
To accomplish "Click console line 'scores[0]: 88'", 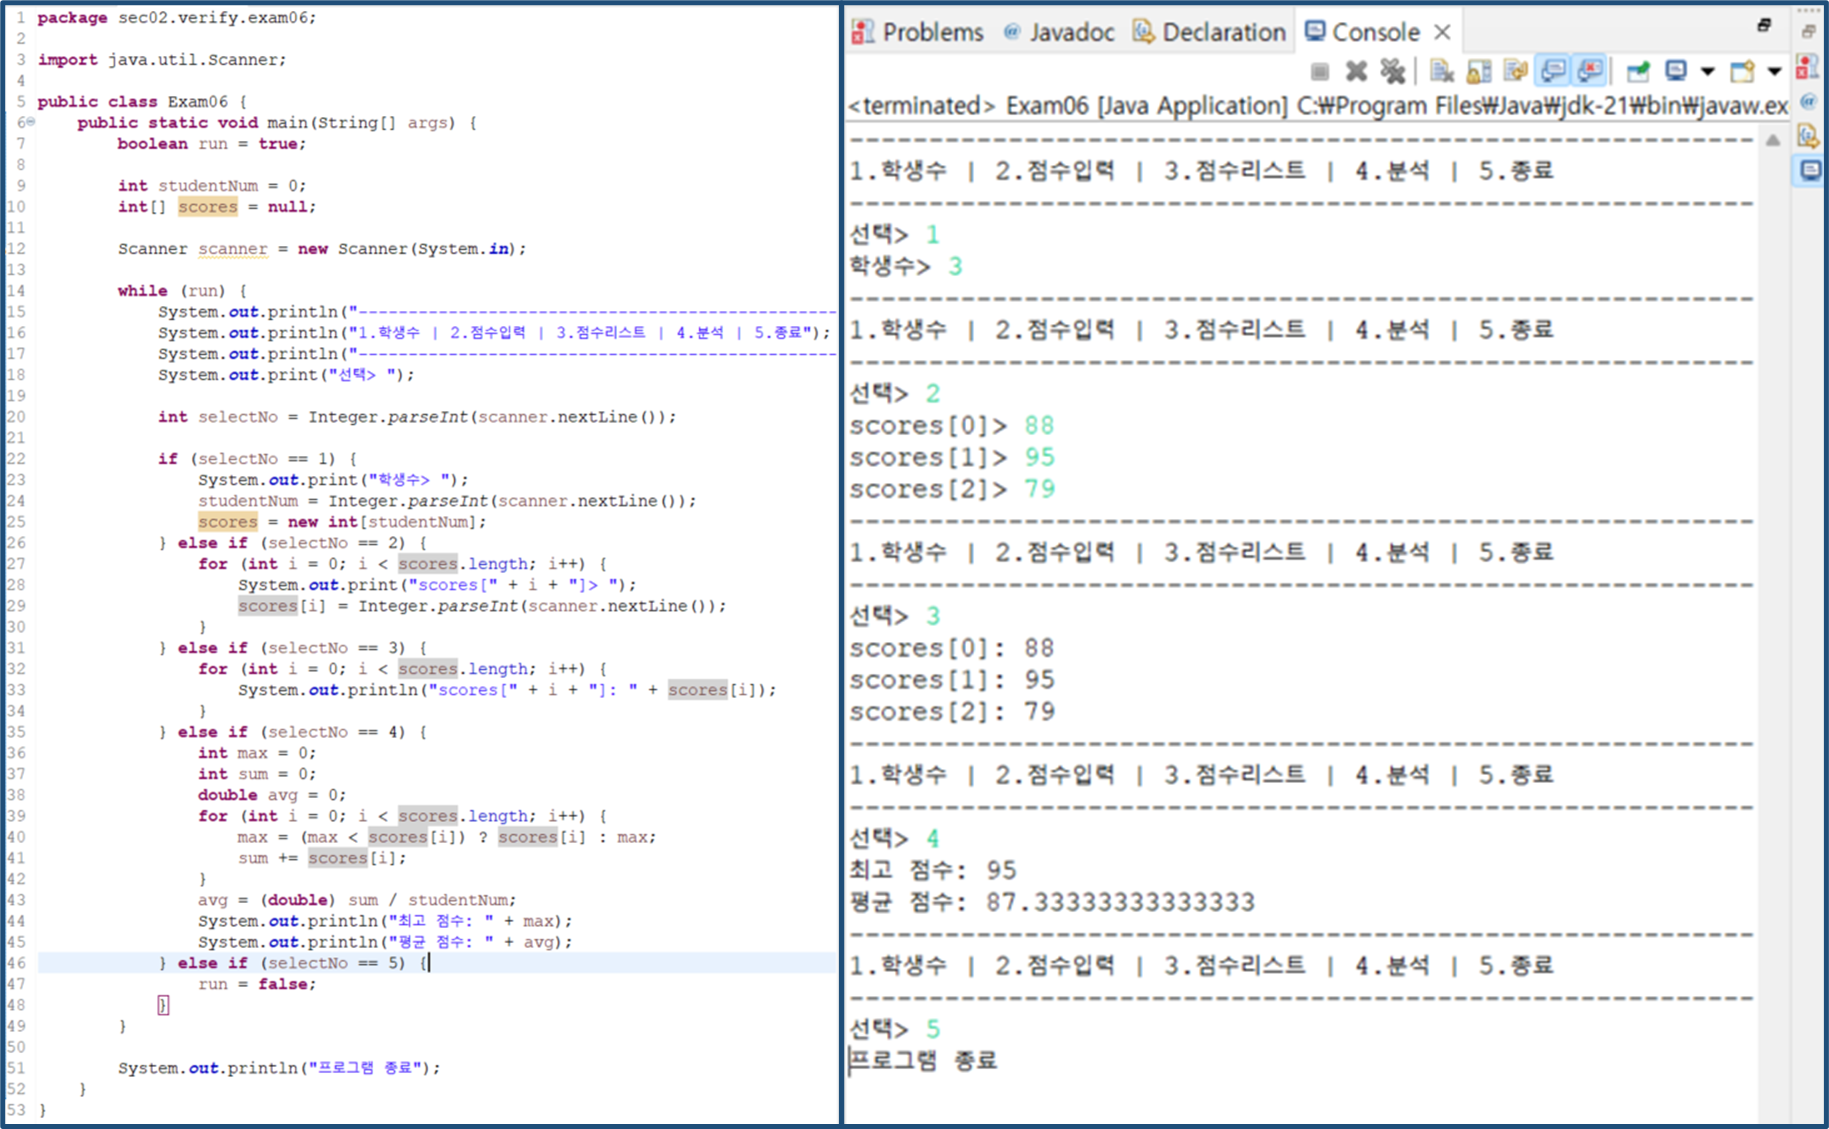I will [x=952, y=649].
